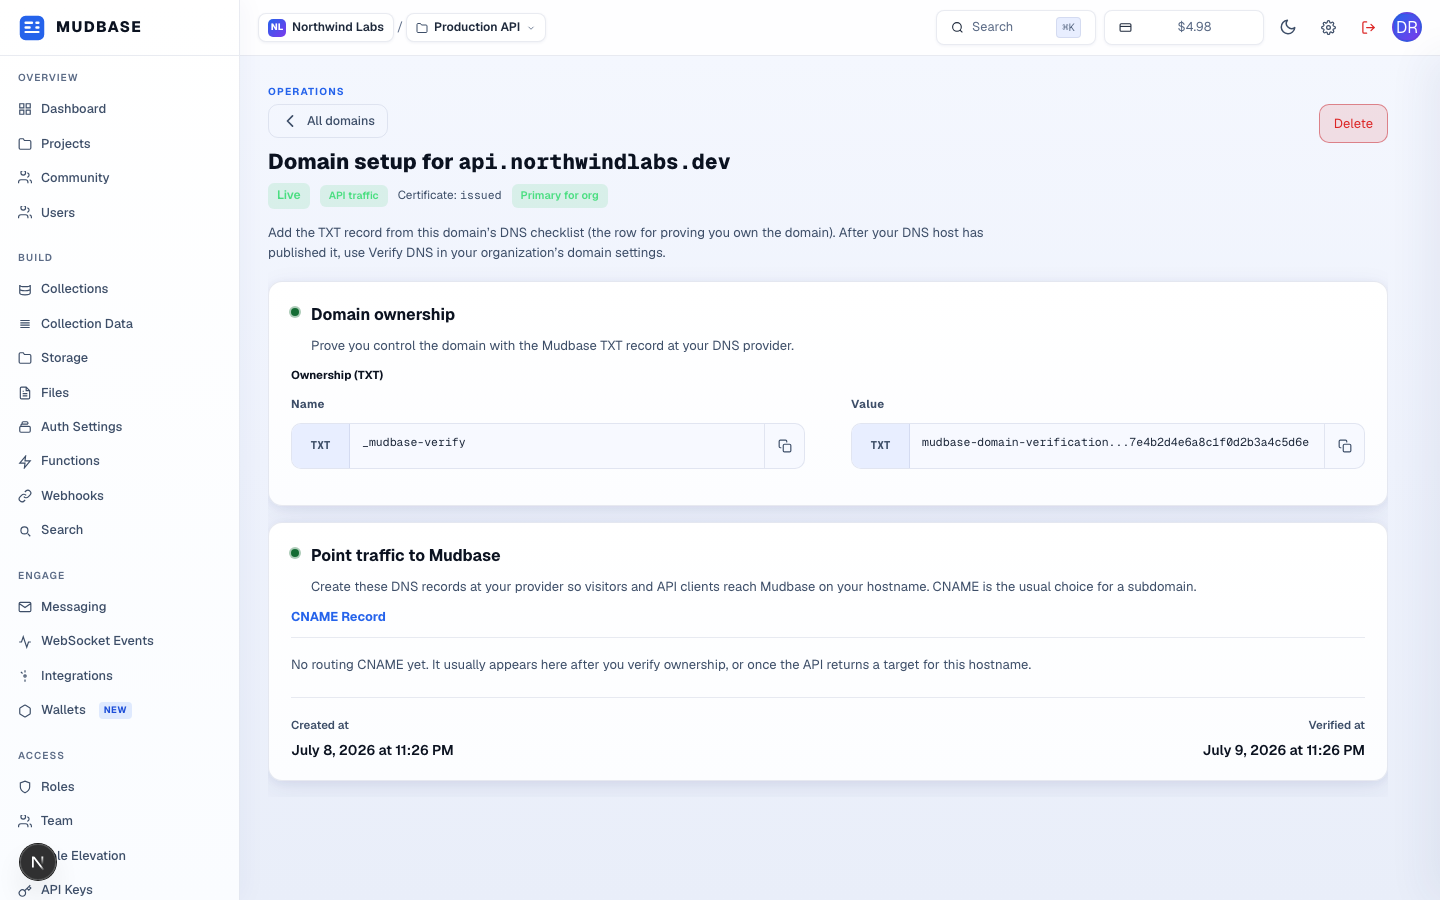Click the _mudbase-verify name field
This screenshot has width=1440, height=900.
click(x=557, y=446)
